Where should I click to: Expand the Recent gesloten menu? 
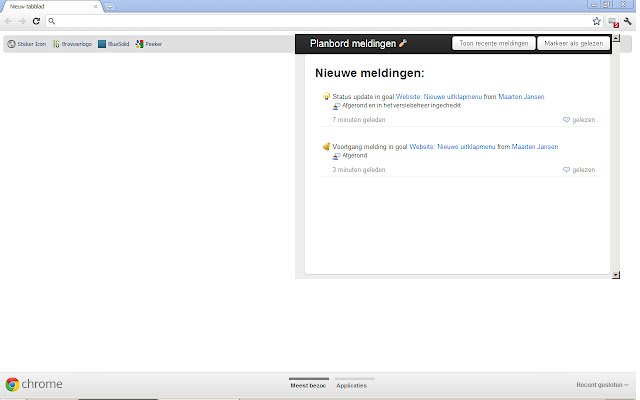602,384
